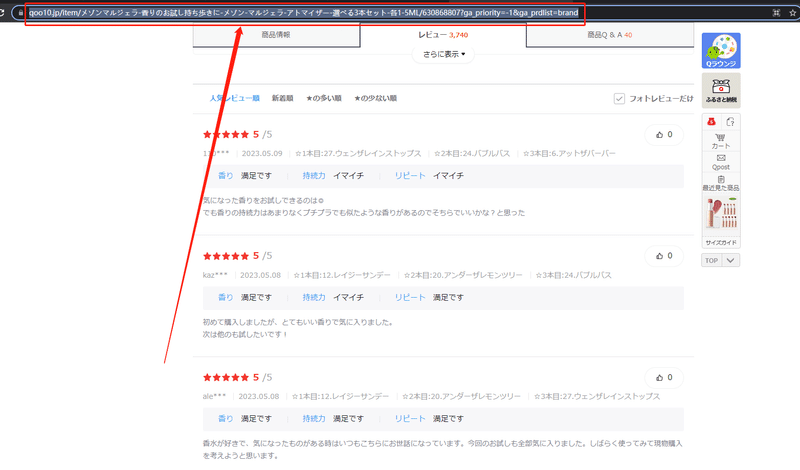Image resolution: width=800 pixels, height=470 pixels.
Task: Click ☆1本目:27.ウェンザレインストップス option text
Action: (358, 154)
